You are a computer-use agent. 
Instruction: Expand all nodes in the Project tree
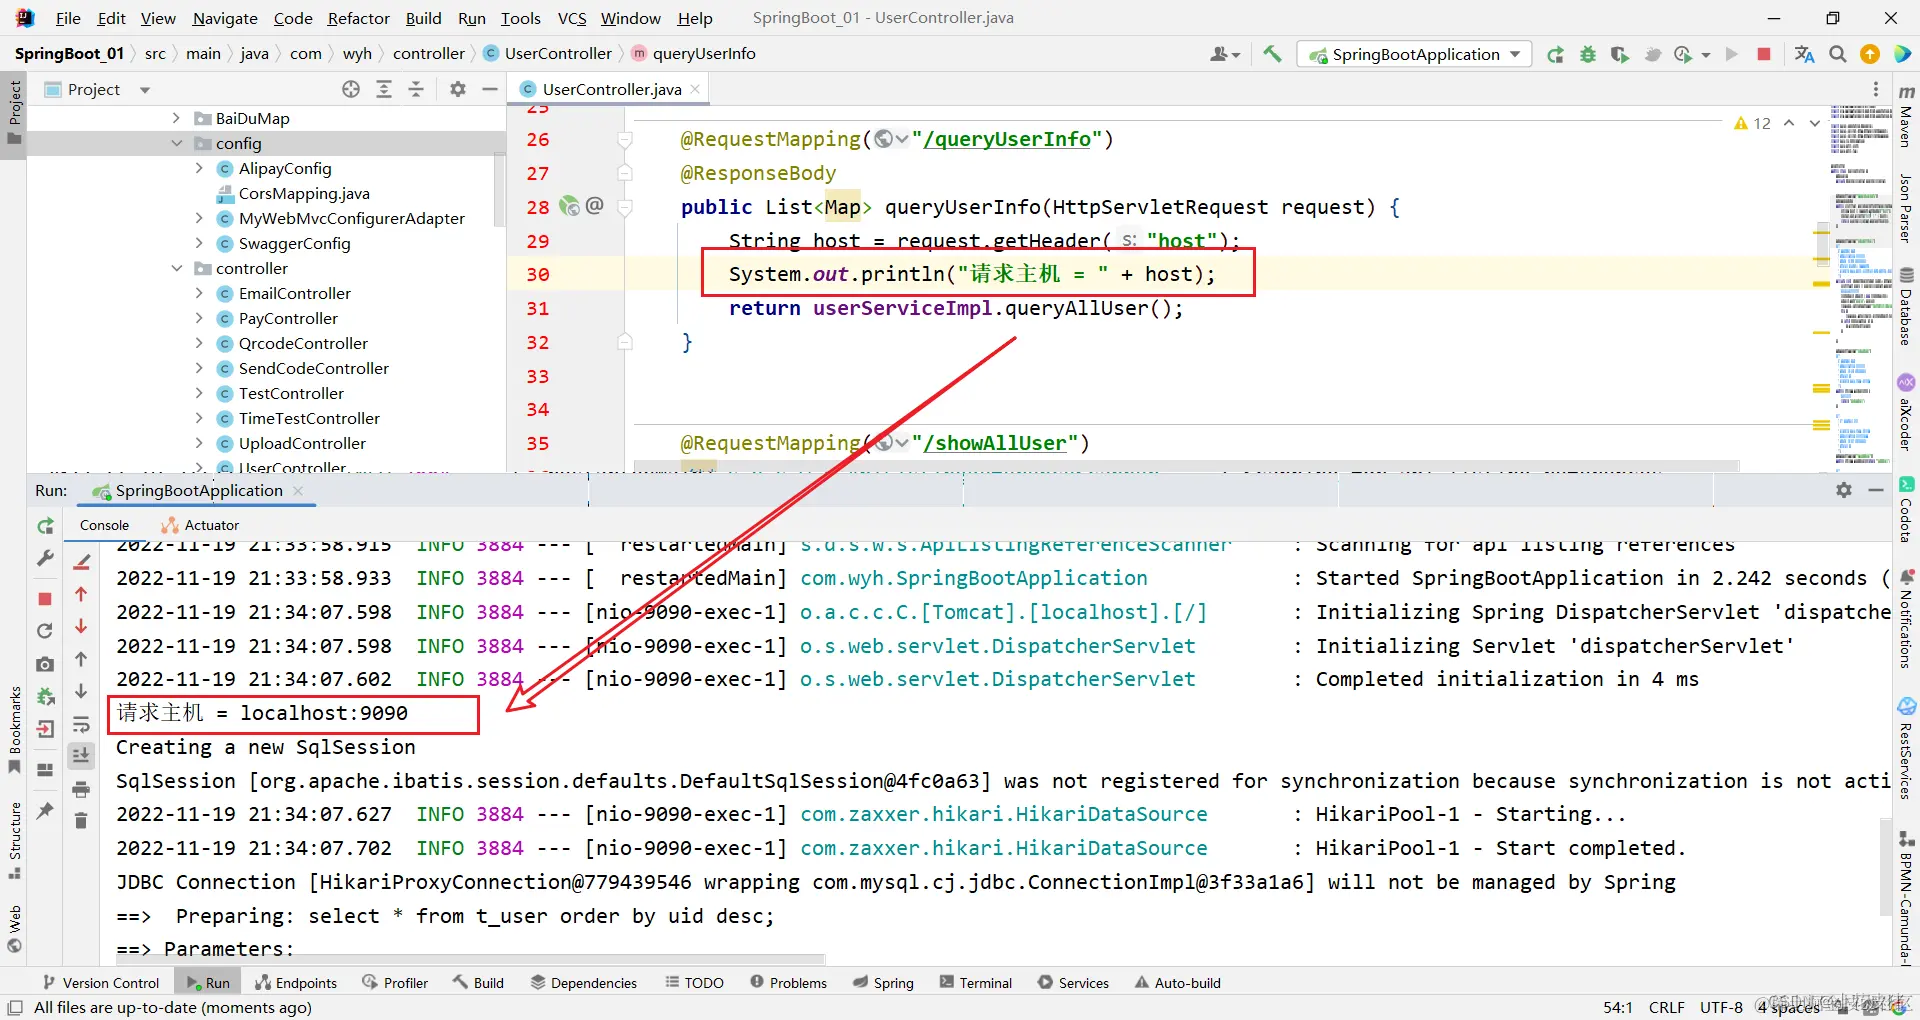[384, 89]
